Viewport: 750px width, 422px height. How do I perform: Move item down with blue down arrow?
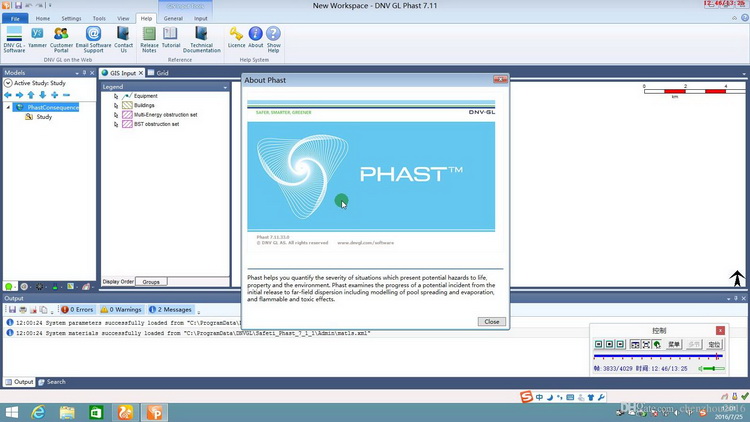tap(43, 95)
